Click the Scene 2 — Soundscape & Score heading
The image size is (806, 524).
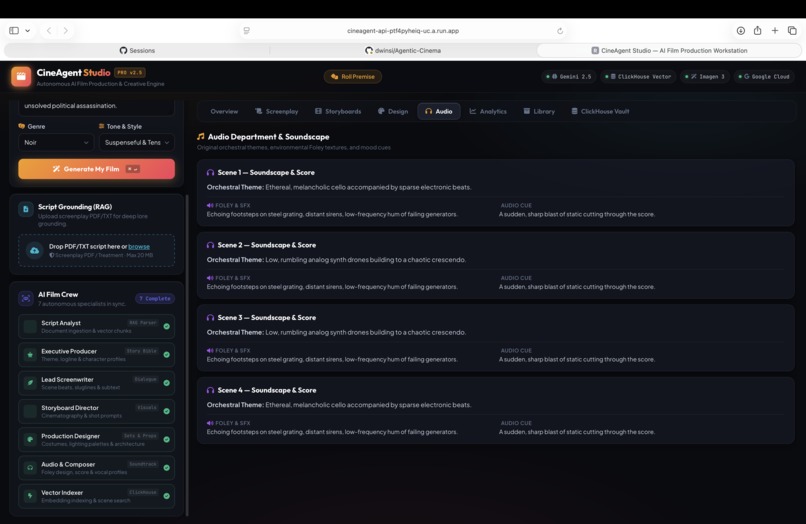pyautogui.click(x=267, y=245)
